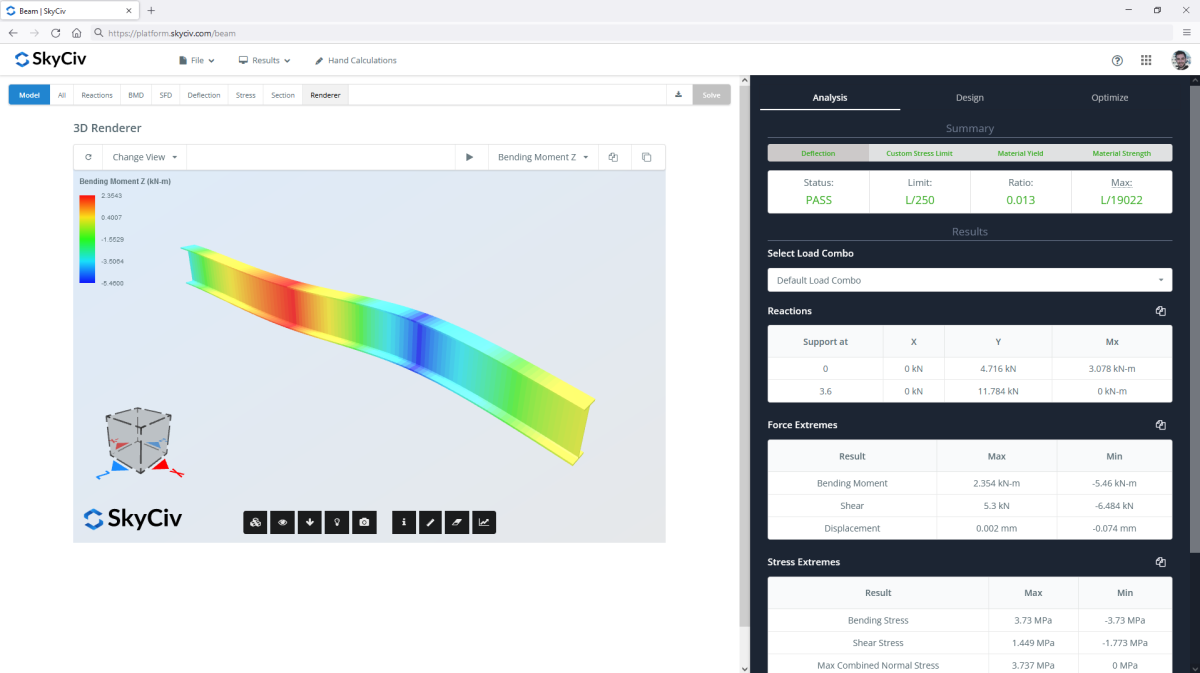The width and height of the screenshot is (1200, 673).
Task: Select the eraser tool in renderer toolbar
Action: click(x=457, y=522)
